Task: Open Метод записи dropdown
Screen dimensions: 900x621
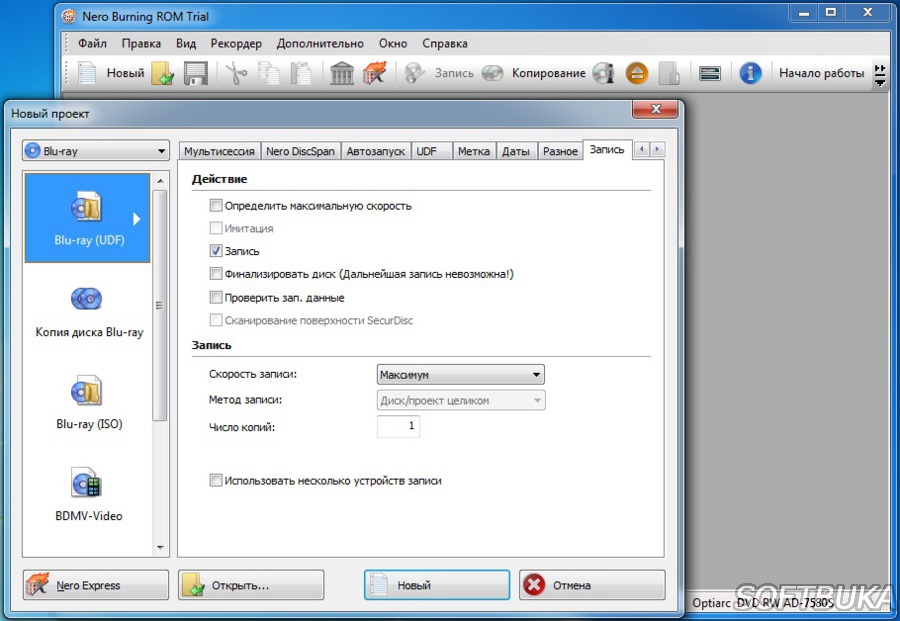Action: (x=460, y=401)
